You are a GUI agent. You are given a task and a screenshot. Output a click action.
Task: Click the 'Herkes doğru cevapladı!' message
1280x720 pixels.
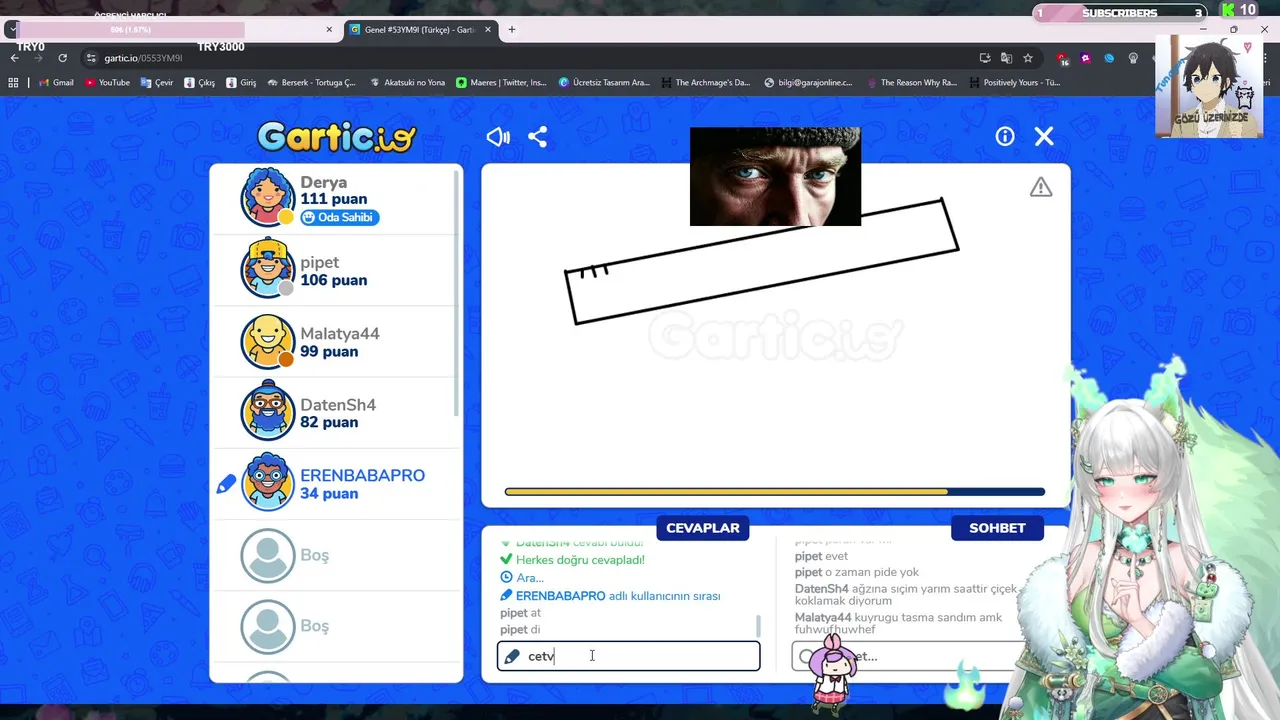pyautogui.click(x=580, y=560)
